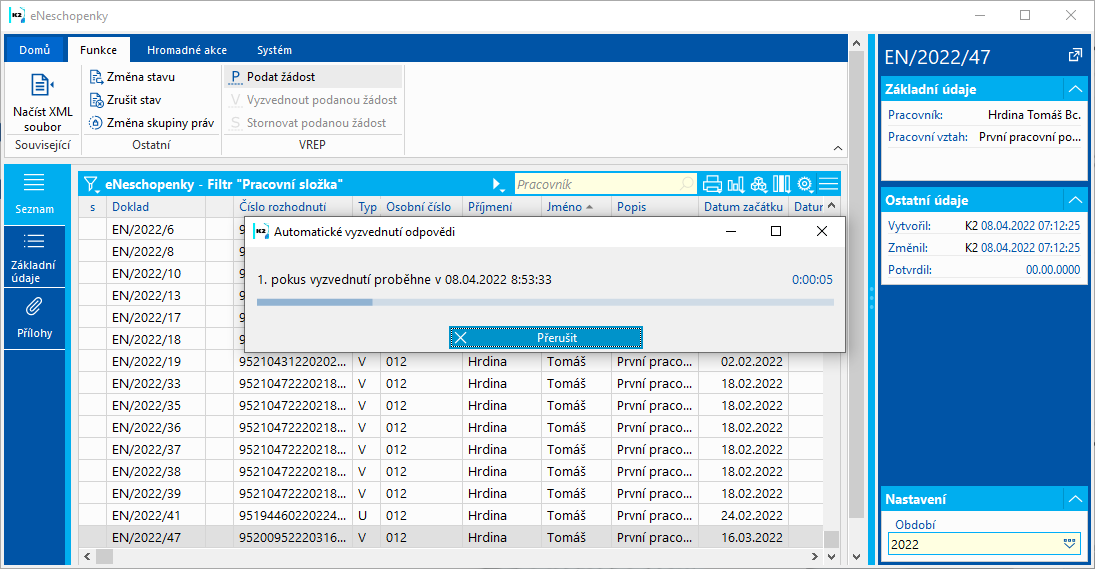Click the filter funnel icon
The image size is (1095, 569).
coord(91,184)
